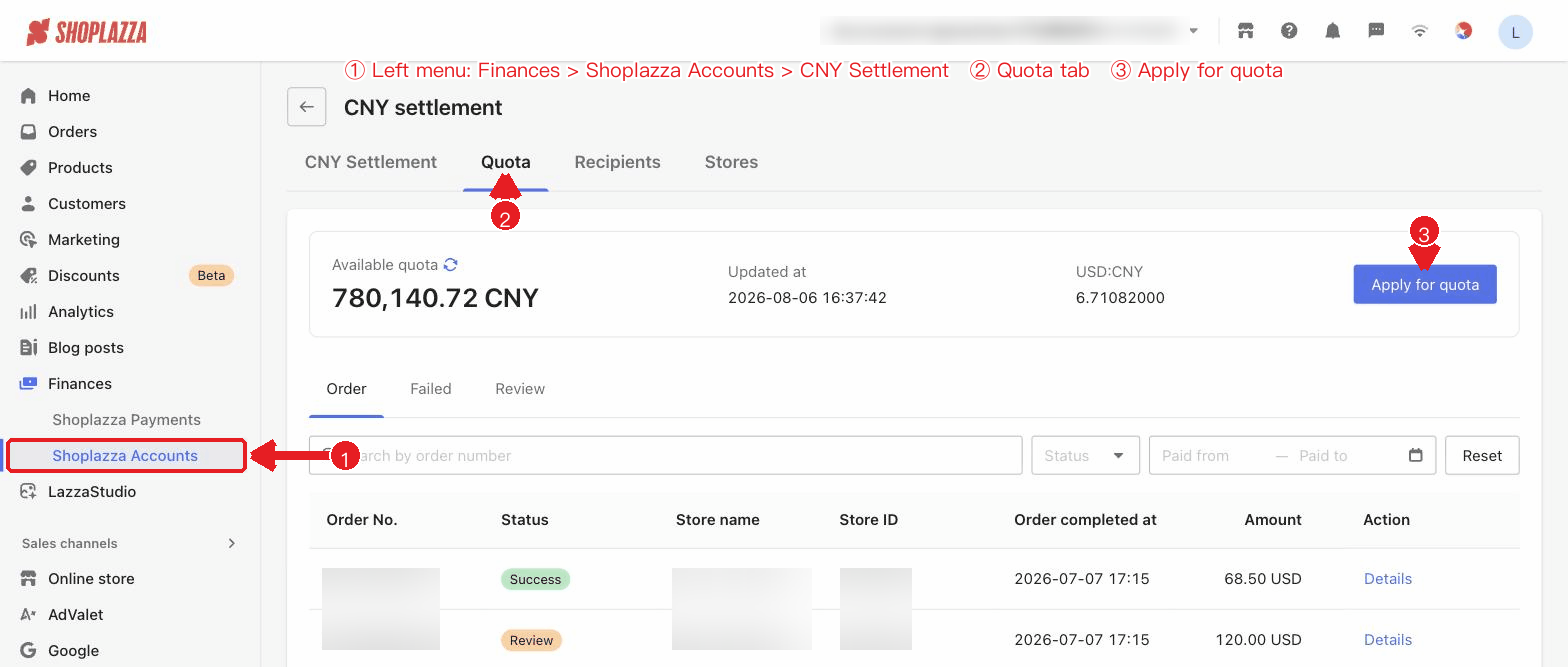Click the red and blue globe icon
The width and height of the screenshot is (1568, 667).
(1463, 31)
